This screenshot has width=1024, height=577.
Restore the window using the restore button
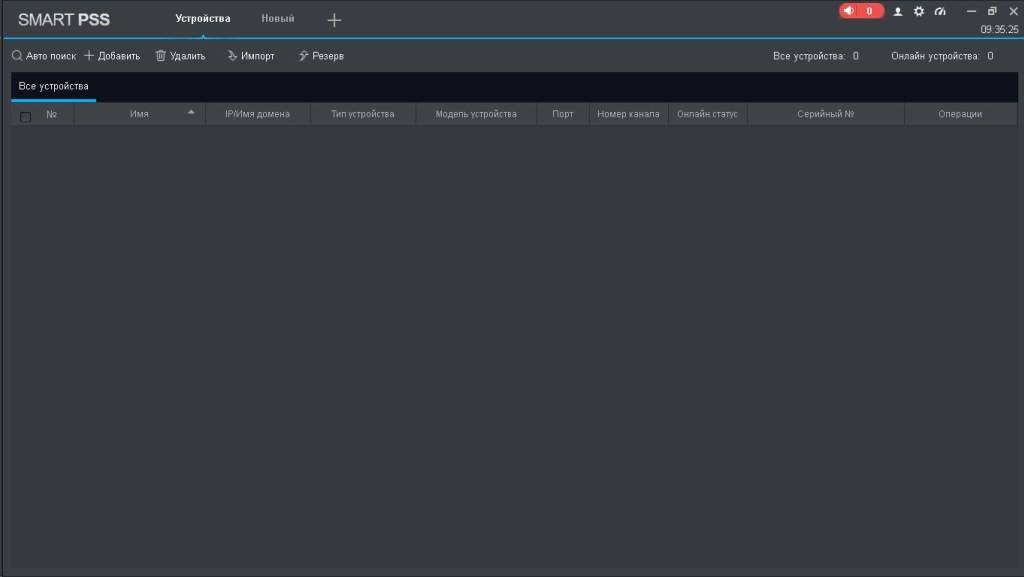pos(992,11)
